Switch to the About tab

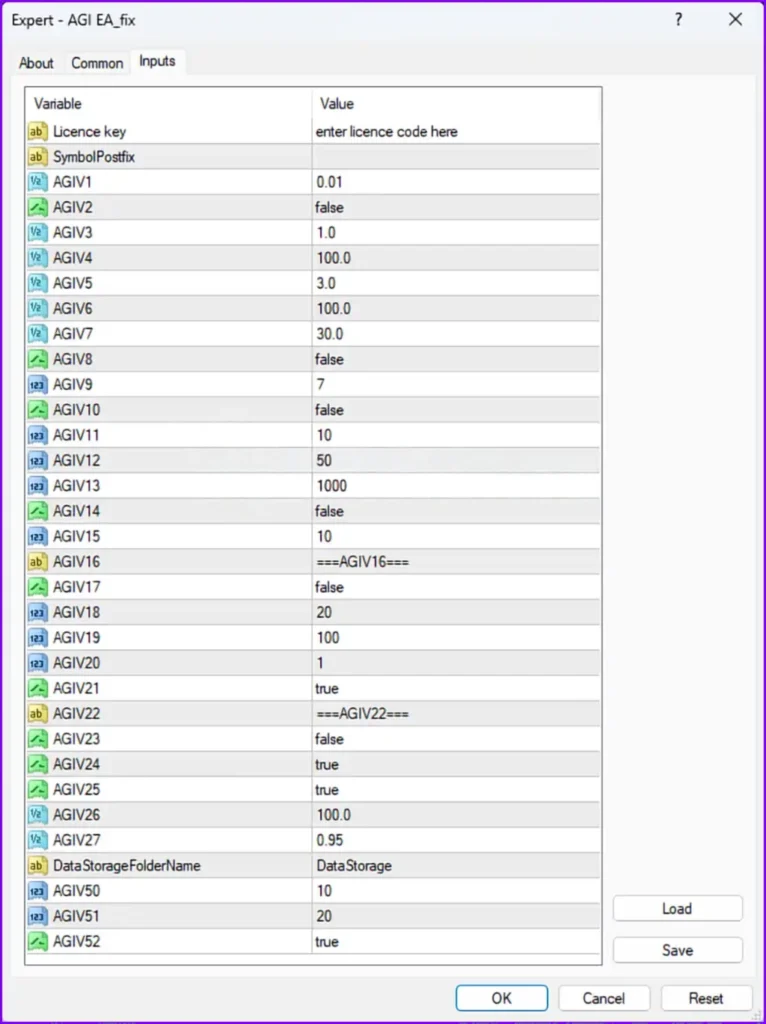click(x=36, y=63)
